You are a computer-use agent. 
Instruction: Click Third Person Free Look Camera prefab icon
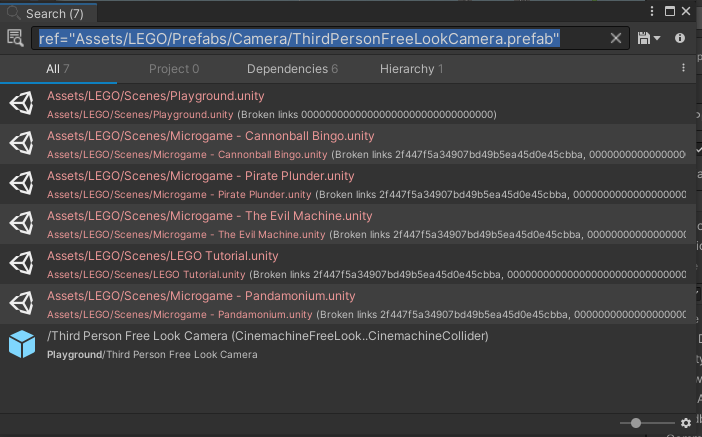22,344
